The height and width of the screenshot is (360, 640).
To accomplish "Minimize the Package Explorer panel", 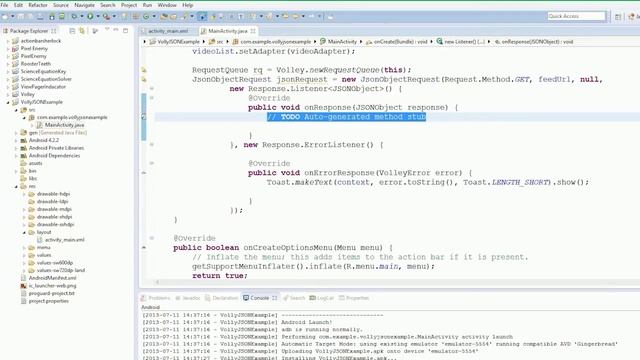I will point(116,31).
